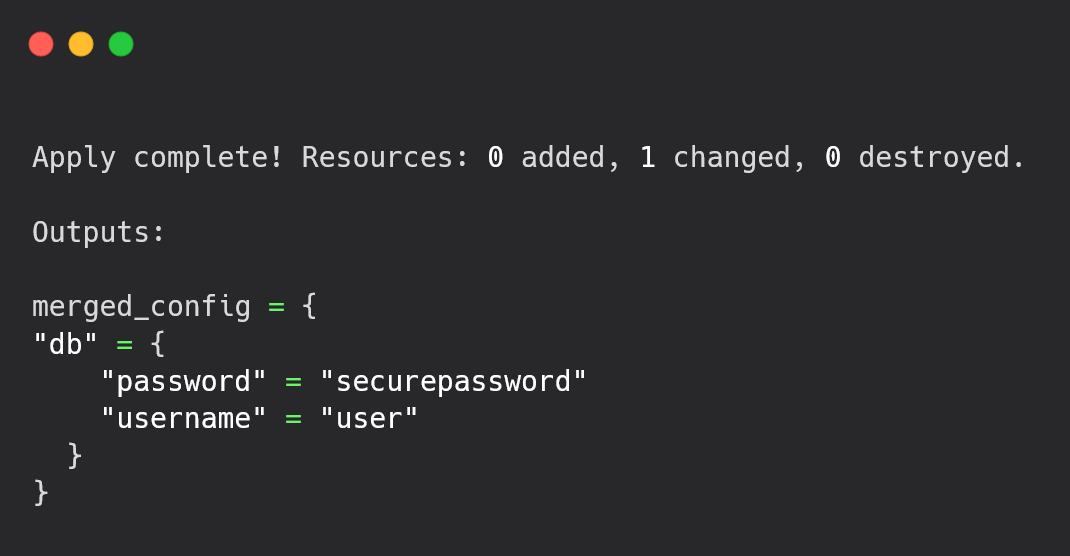Click the green equals sign after merged_config
This screenshot has width=1070, height=556.
point(276,307)
